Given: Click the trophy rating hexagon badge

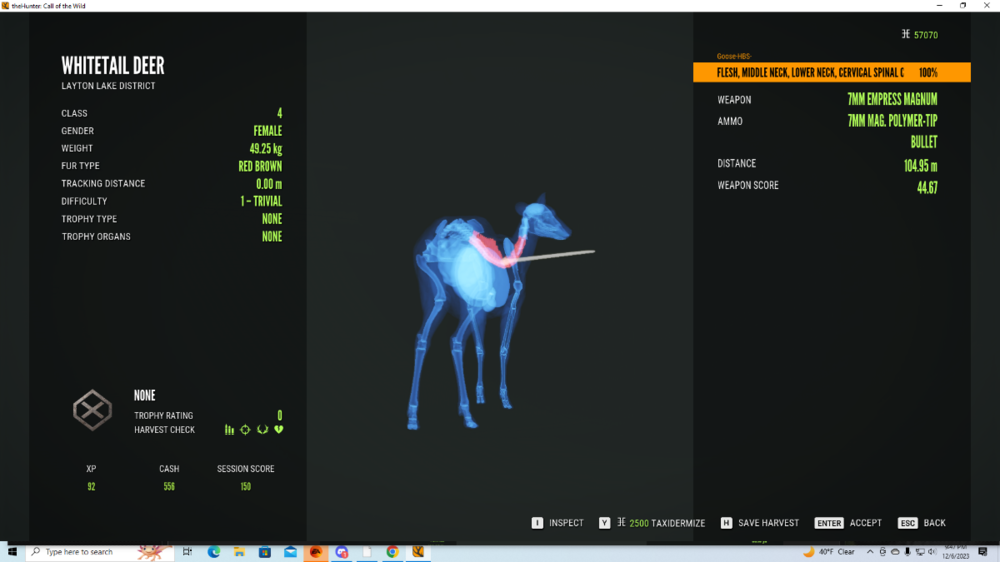Looking at the screenshot, I should pos(92,410).
